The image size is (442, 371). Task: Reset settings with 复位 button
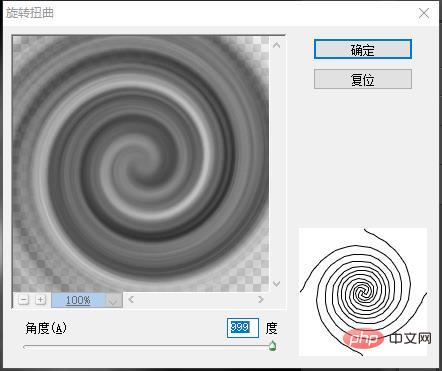[x=363, y=79]
